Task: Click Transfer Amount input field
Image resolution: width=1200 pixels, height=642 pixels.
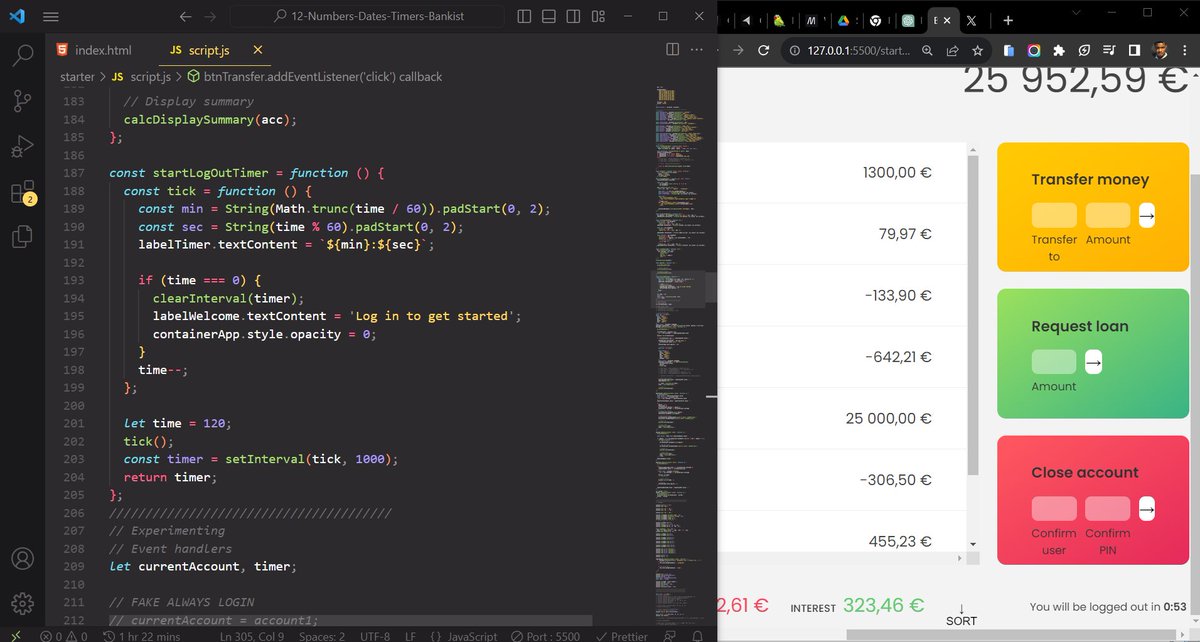Action: point(1108,215)
